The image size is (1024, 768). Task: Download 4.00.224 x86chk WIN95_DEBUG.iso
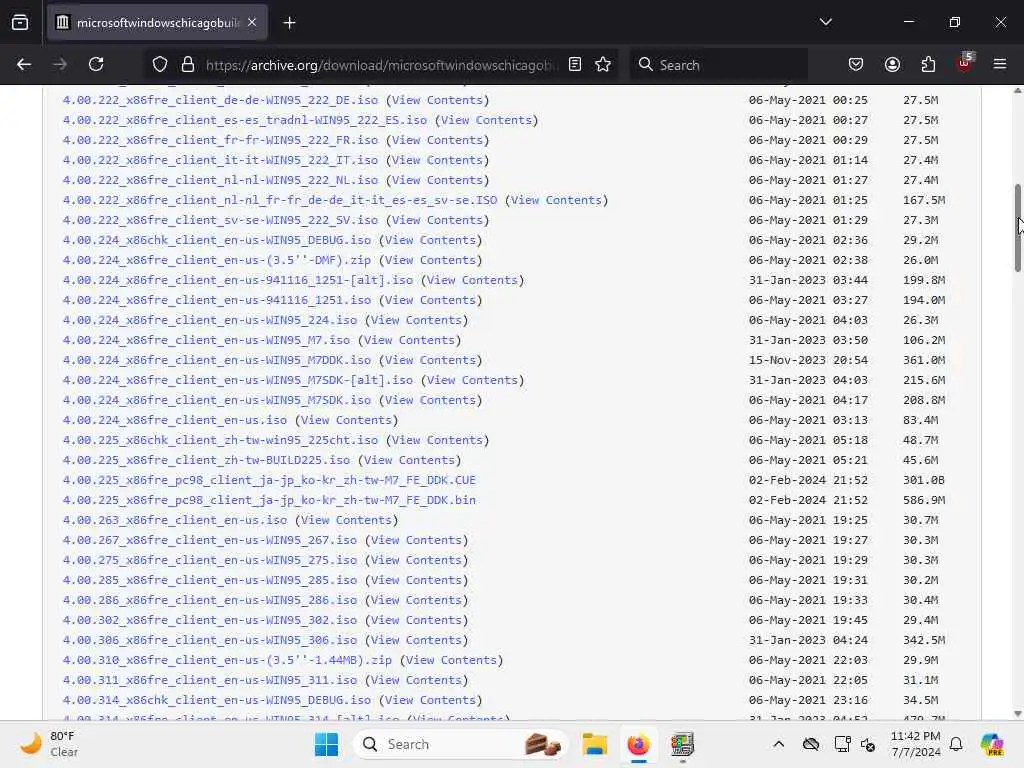pos(217,240)
